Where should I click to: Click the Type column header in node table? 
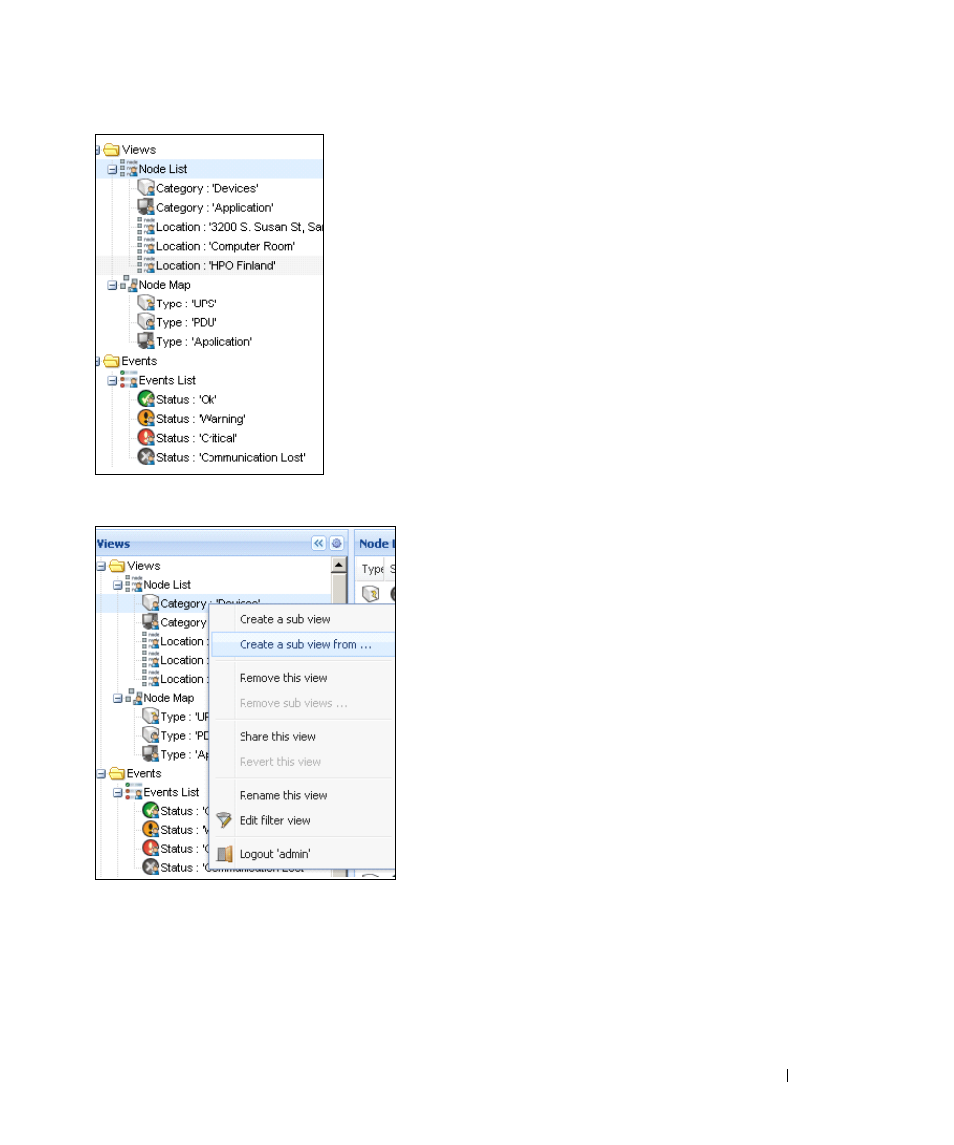pyautogui.click(x=372, y=570)
